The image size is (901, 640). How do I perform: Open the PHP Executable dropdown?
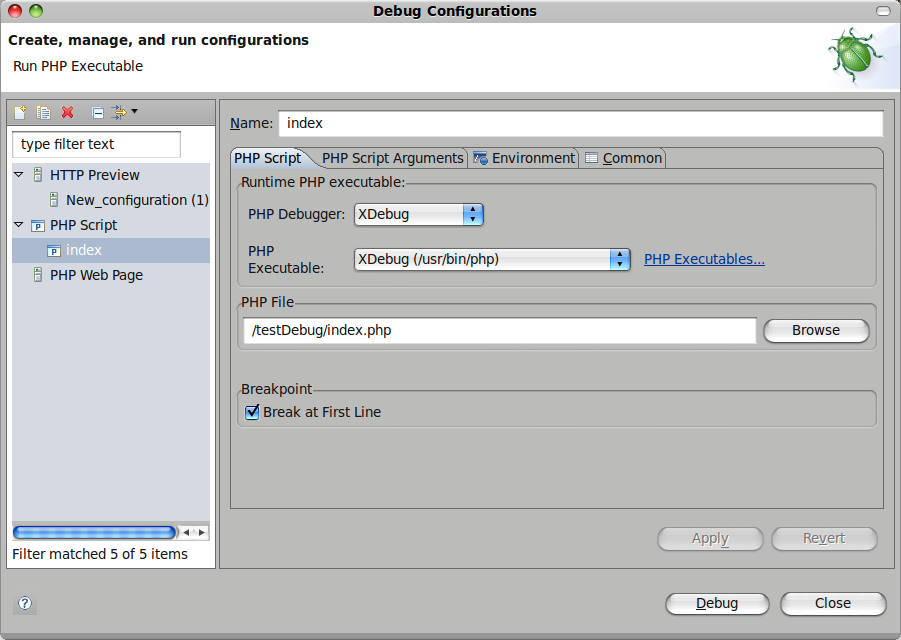coord(620,260)
